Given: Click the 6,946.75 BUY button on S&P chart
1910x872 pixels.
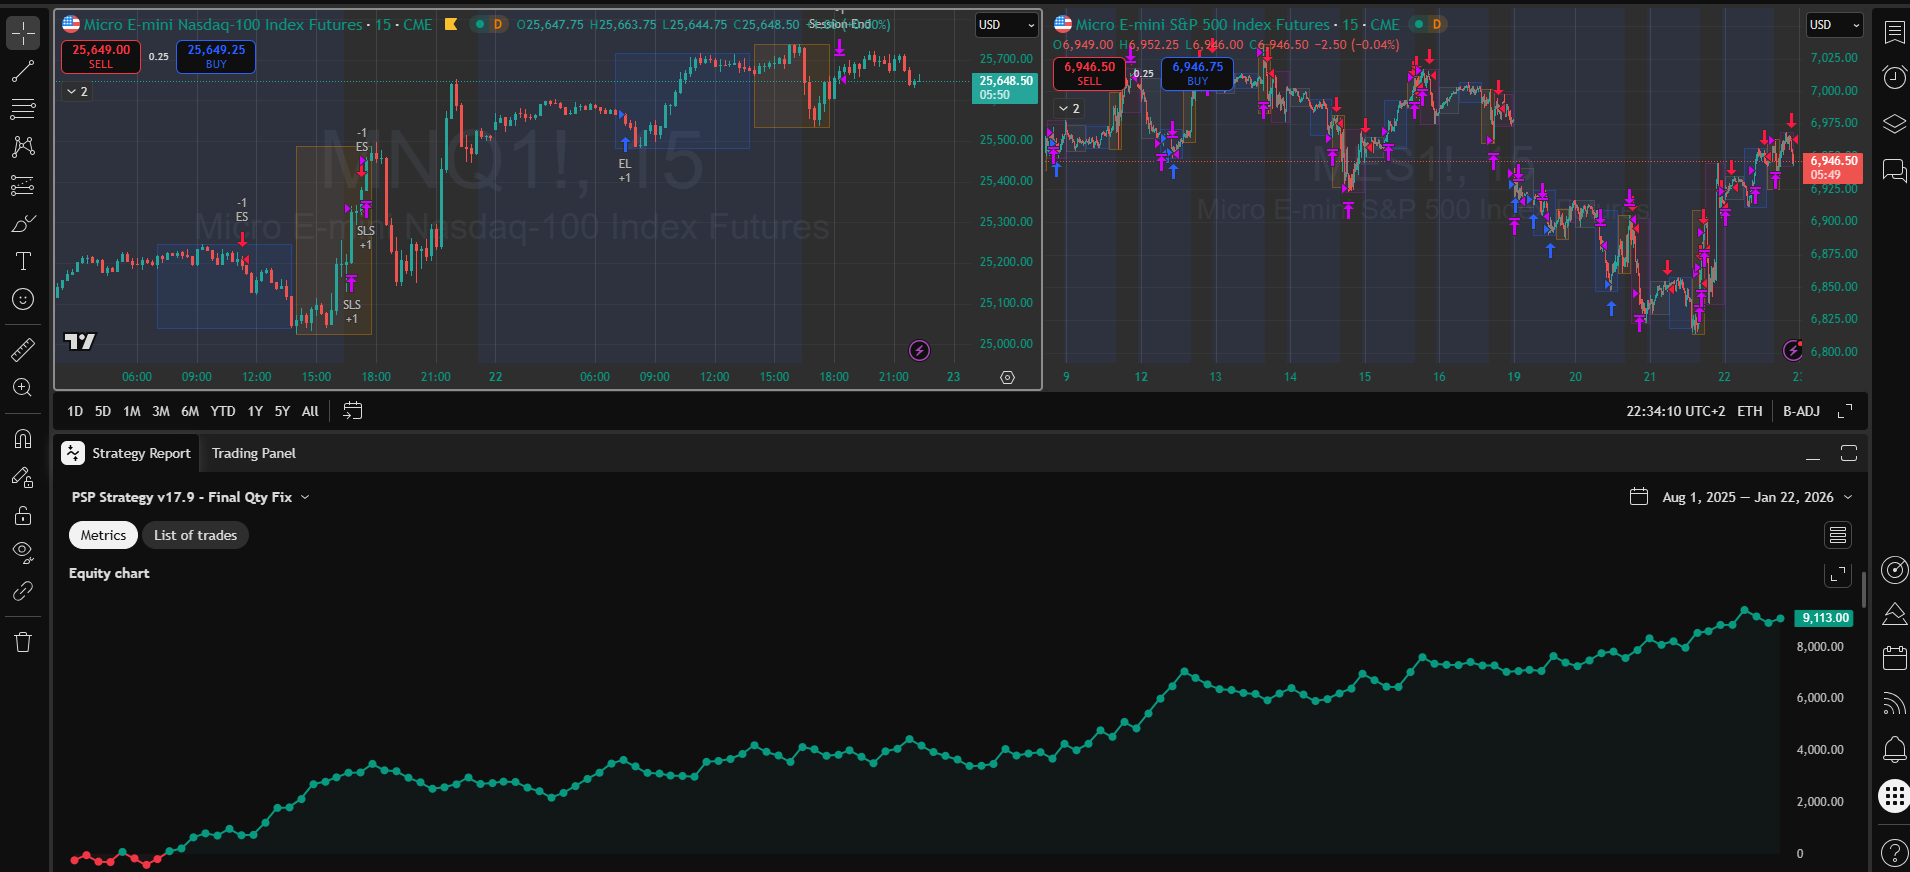Looking at the screenshot, I should 1197,74.
